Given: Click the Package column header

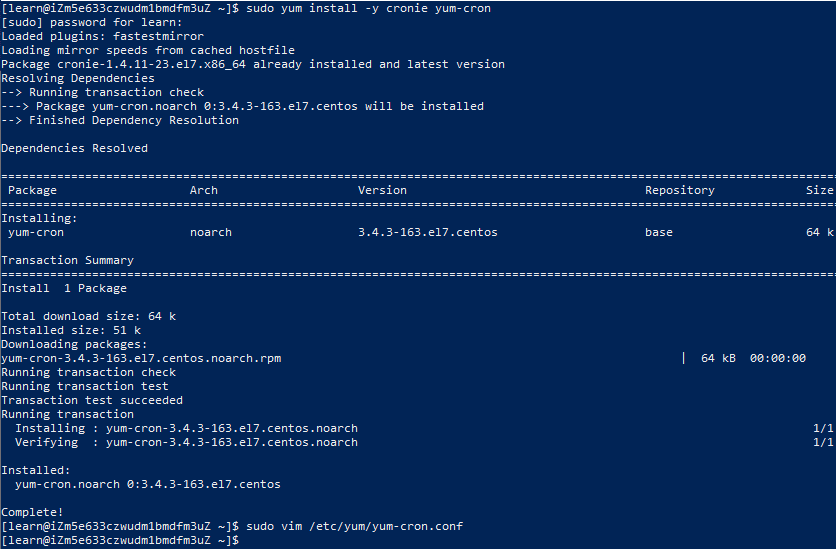Looking at the screenshot, I should coord(33,190).
